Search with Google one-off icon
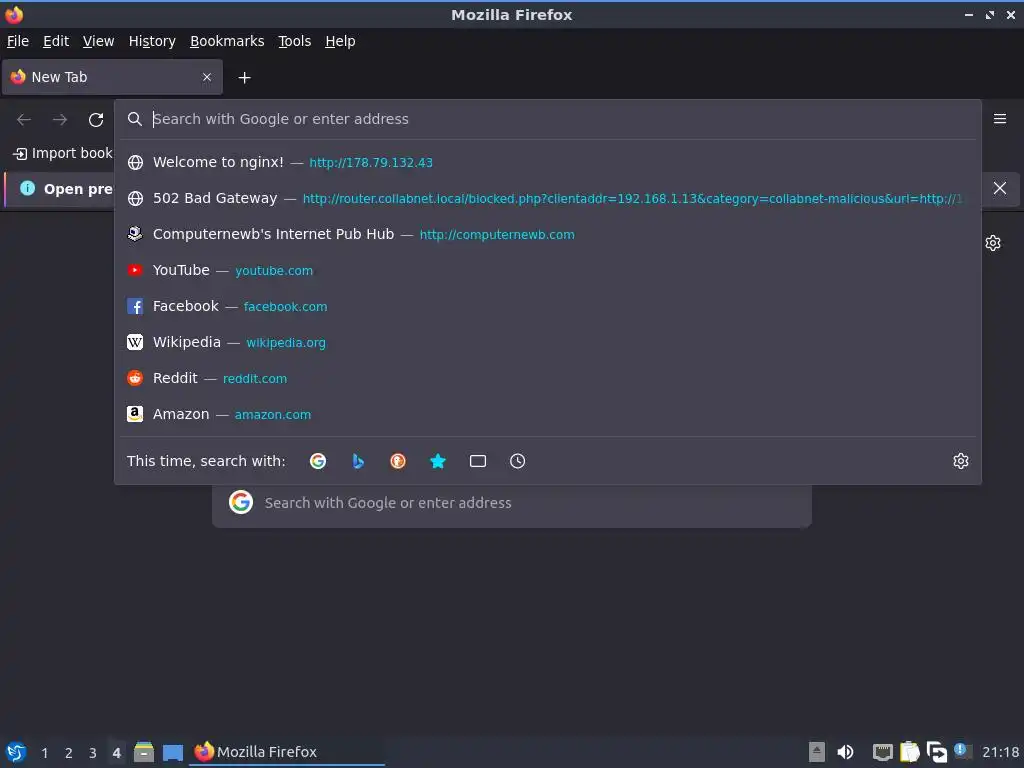The image size is (1024, 768). coord(318,461)
